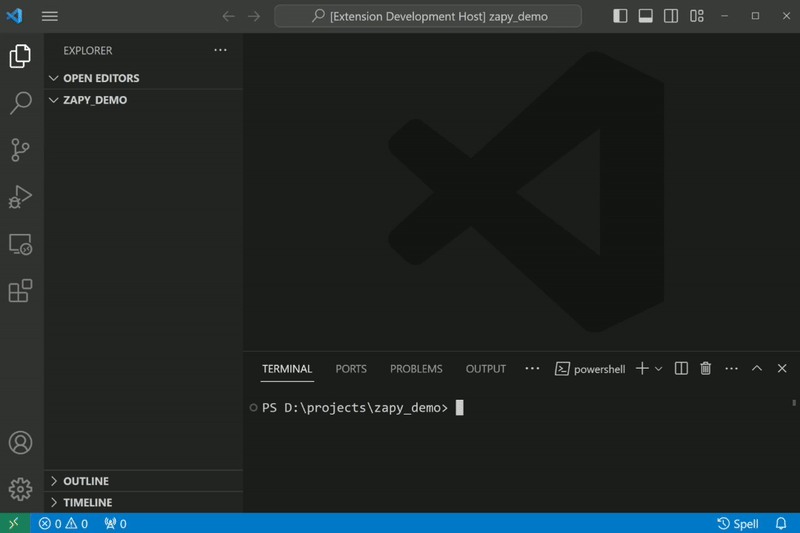Click the VS Code logo icon
This screenshot has width=800, height=533.
[x=14, y=16]
